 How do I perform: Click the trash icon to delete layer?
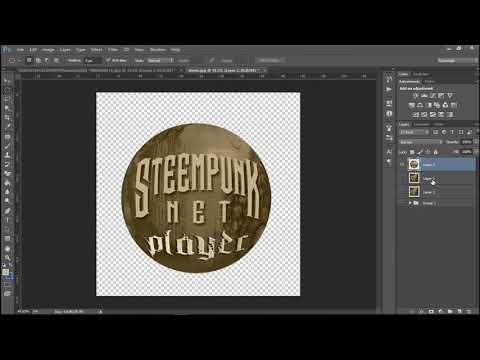[468, 311]
